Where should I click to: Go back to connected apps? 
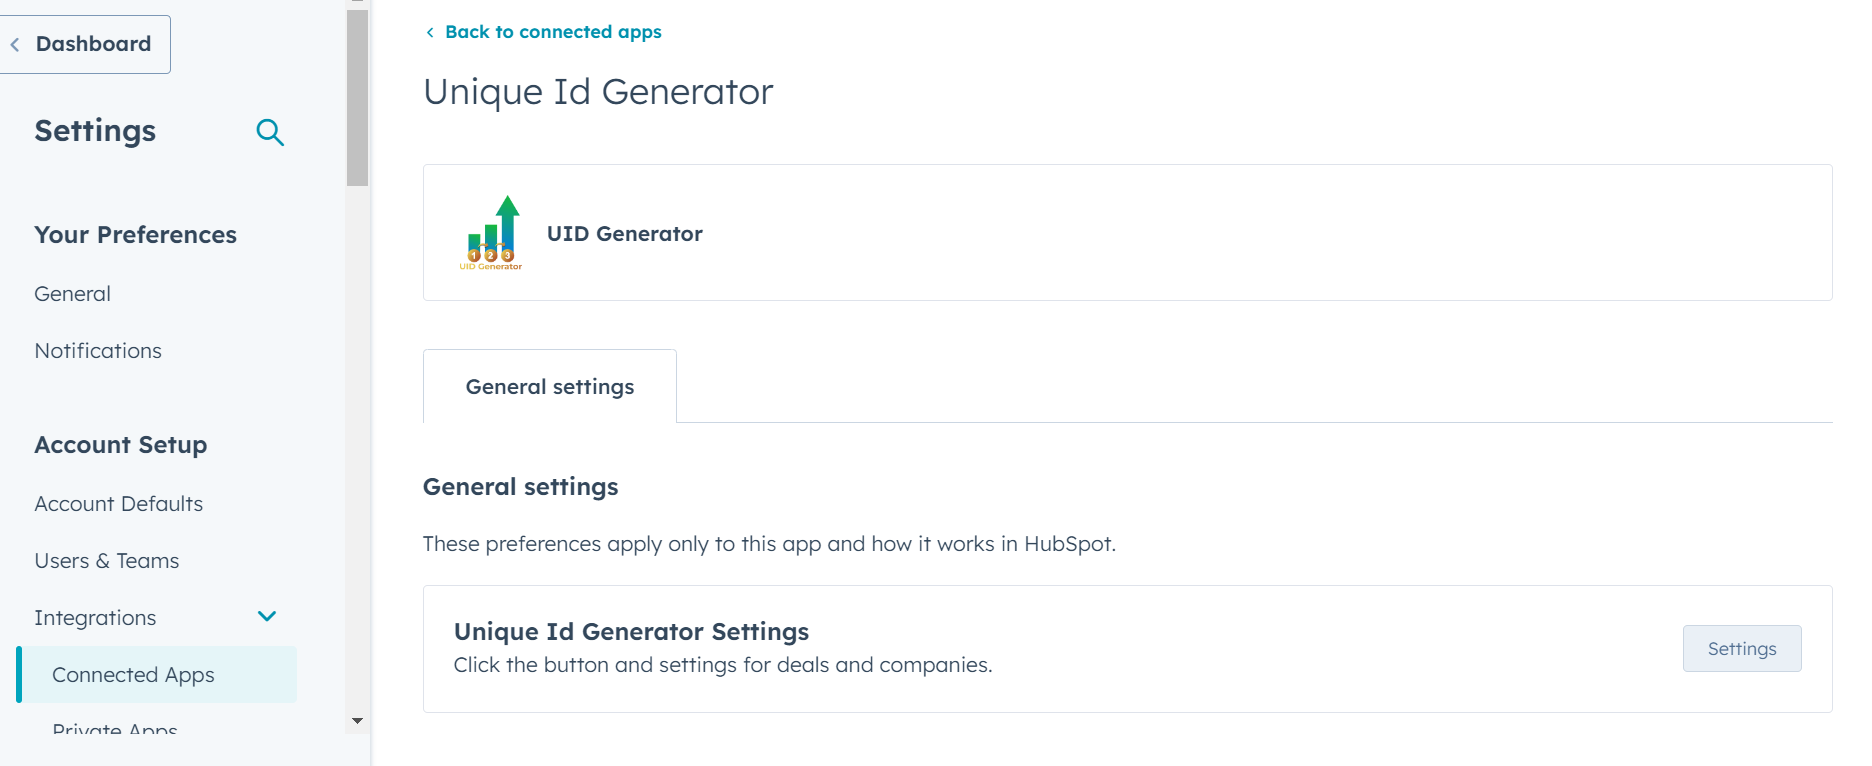coord(553,32)
